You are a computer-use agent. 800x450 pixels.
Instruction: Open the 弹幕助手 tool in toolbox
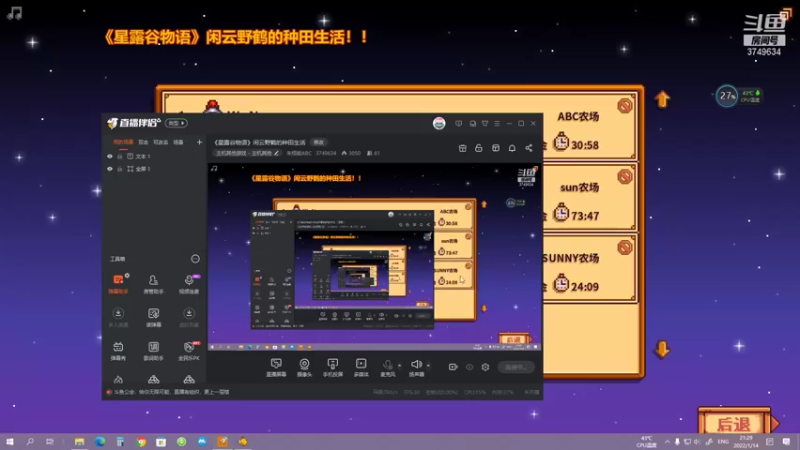click(x=118, y=284)
